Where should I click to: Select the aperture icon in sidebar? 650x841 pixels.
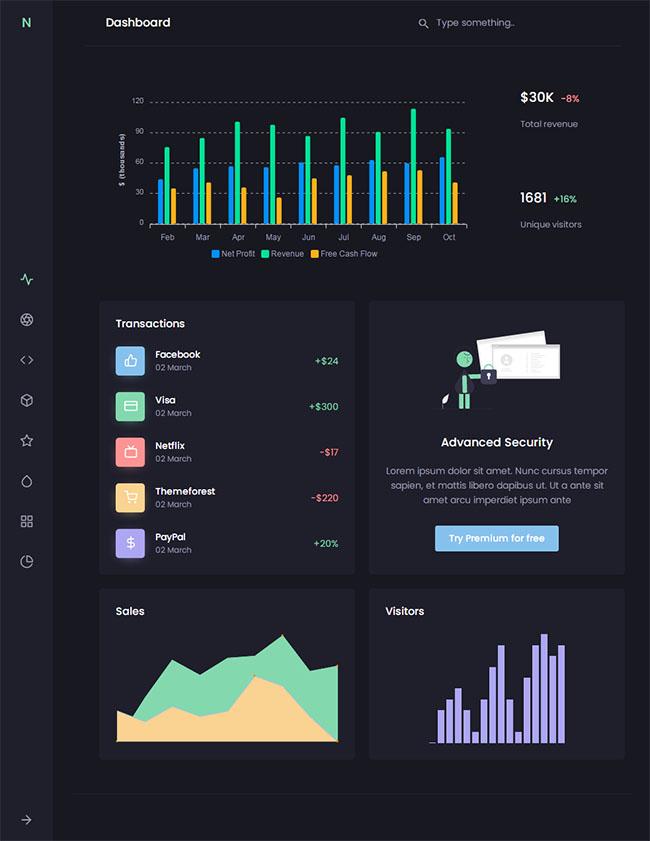coord(27,320)
